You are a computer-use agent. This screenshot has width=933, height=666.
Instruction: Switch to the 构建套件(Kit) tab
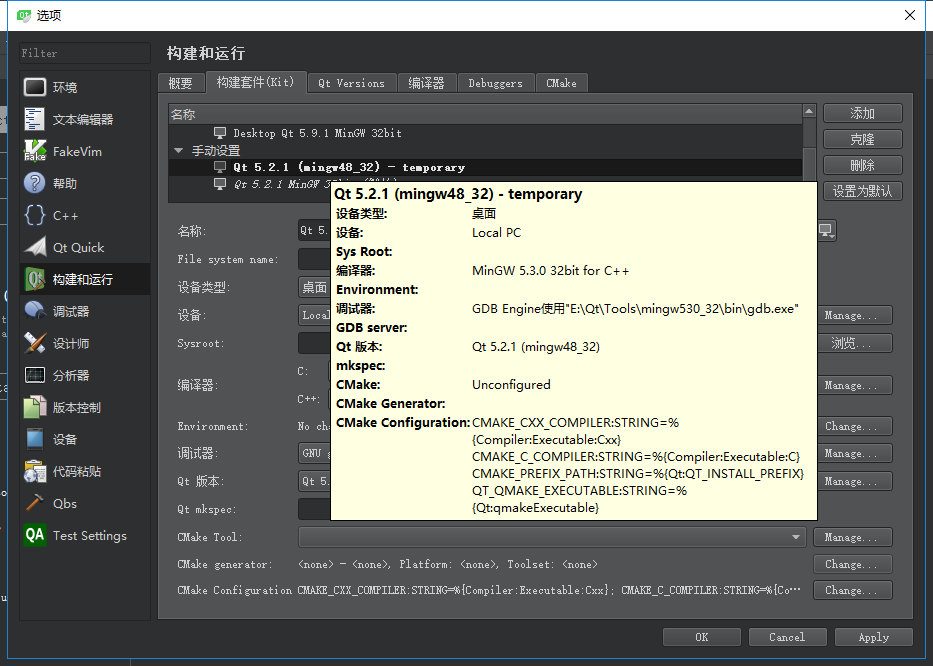(256, 82)
